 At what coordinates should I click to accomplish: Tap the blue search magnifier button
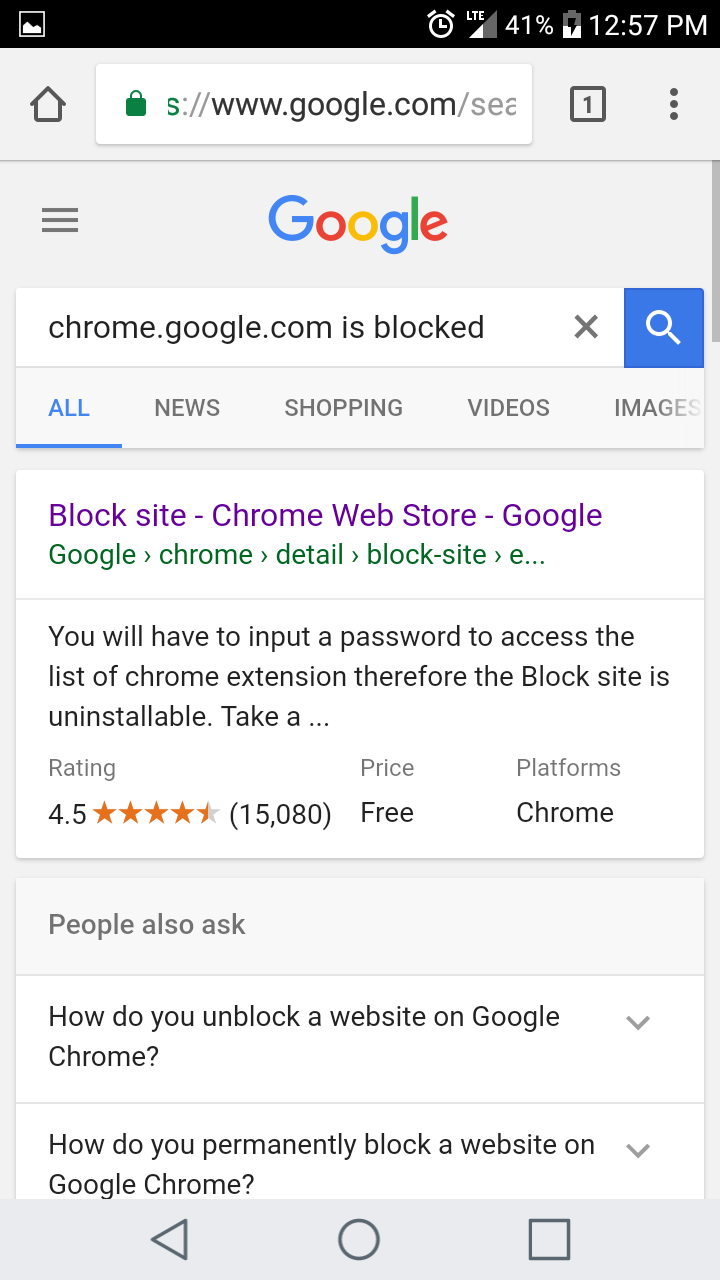coord(664,327)
